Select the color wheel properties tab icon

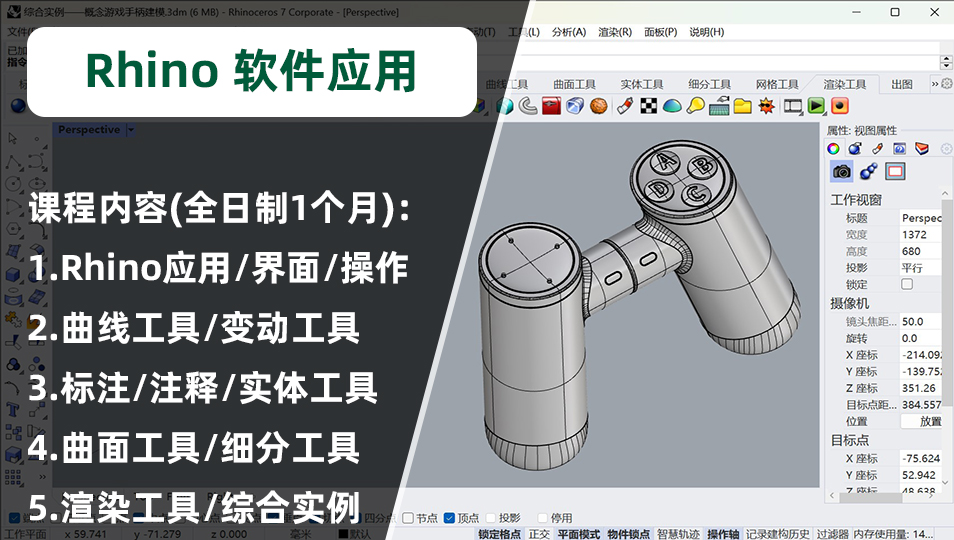pyautogui.click(x=834, y=148)
